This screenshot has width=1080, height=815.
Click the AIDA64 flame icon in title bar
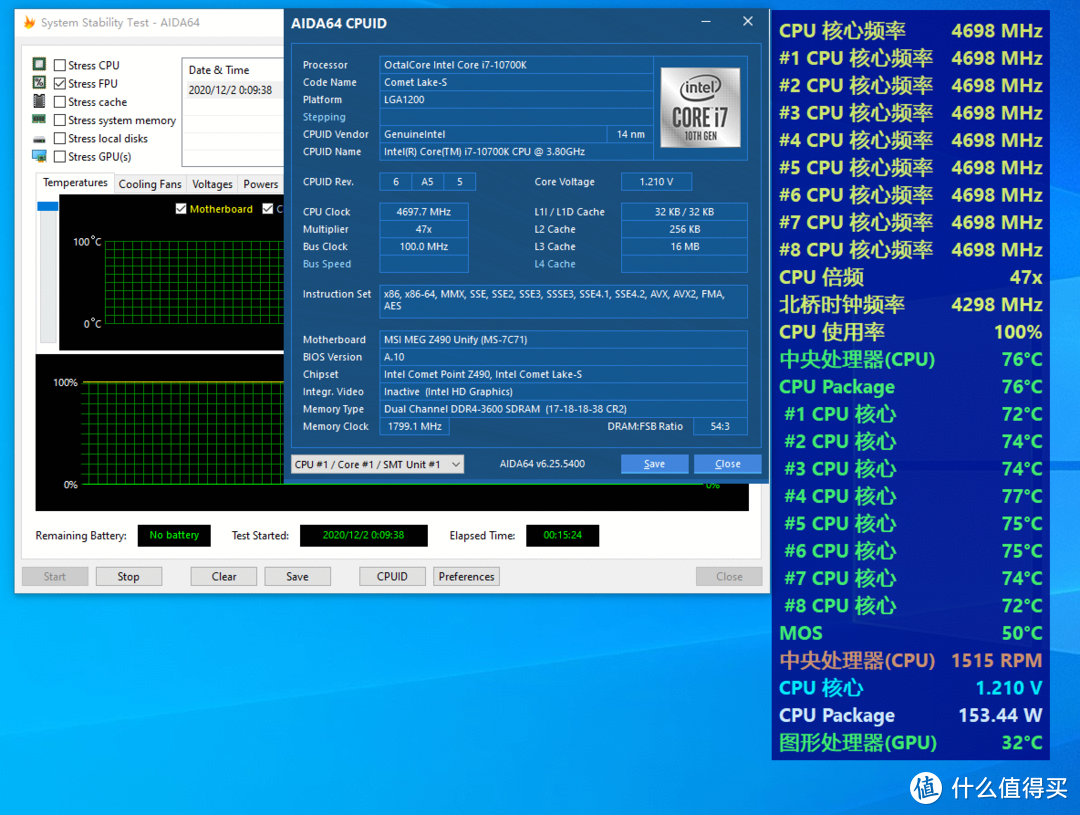30,23
